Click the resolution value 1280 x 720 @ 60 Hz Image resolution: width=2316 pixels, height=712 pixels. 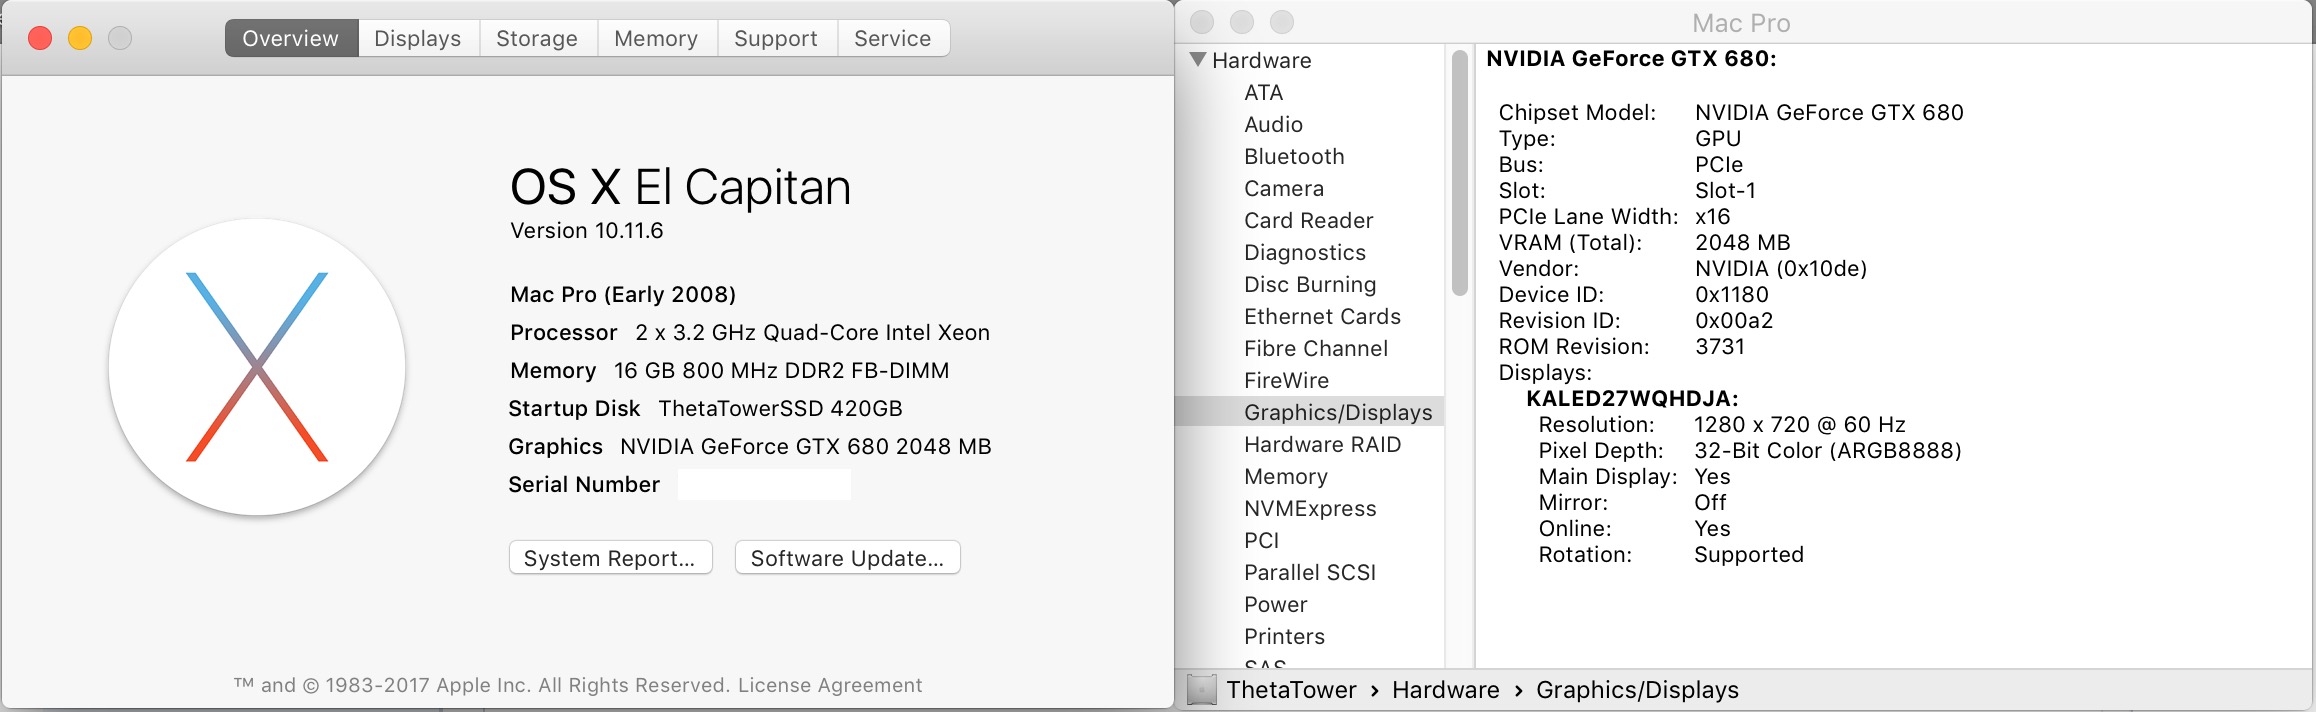[x=1800, y=424]
